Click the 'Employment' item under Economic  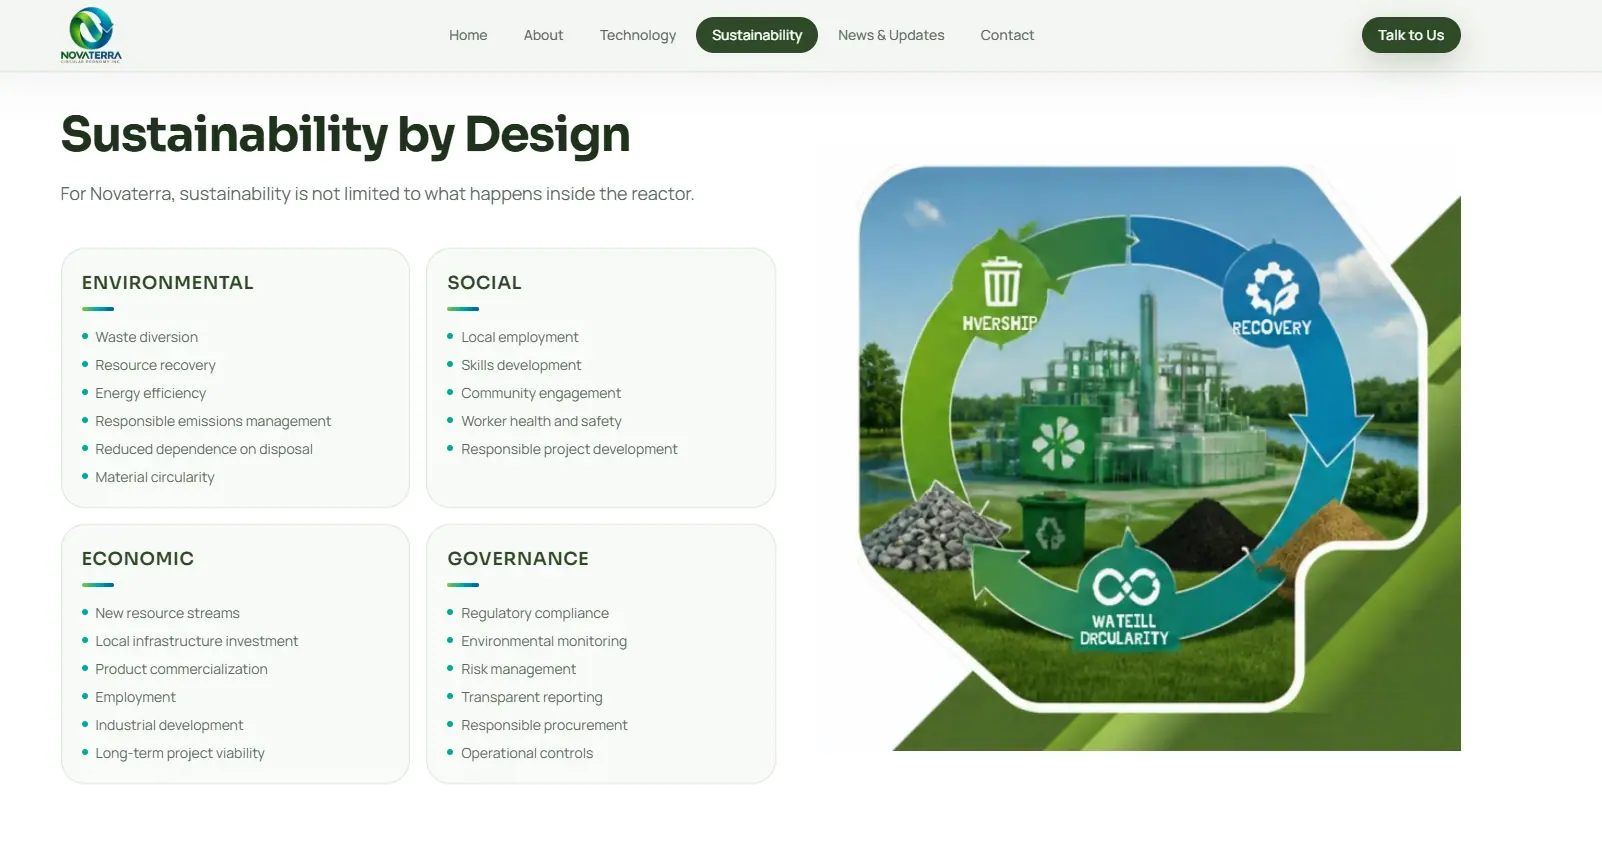coord(135,697)
